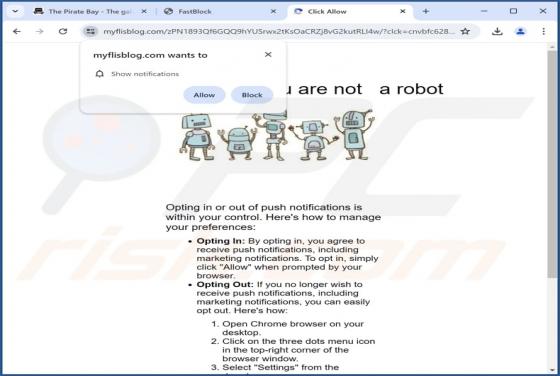Image resolution: width=560 pixels, height=376 pixels.
Task: Click Allow in notification prompt
Action: (204, 95)
